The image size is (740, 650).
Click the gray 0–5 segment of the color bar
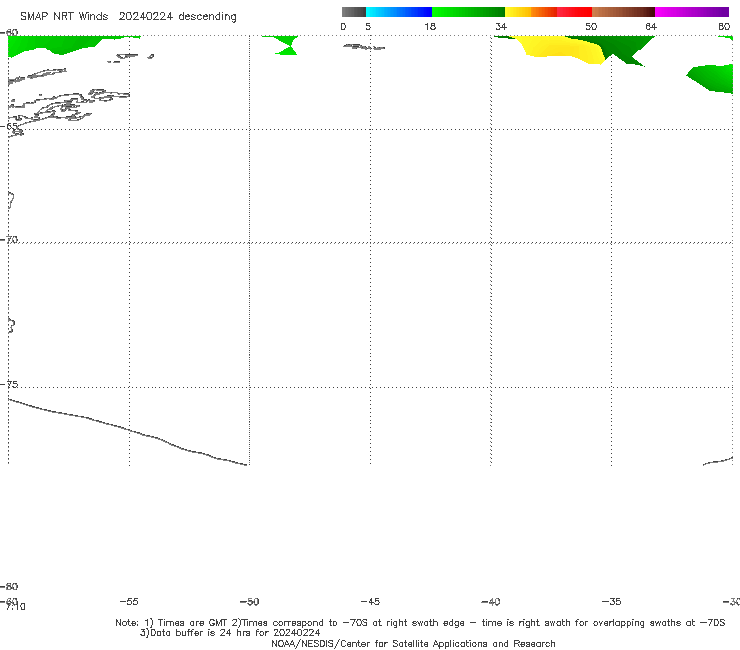[353, 12]
